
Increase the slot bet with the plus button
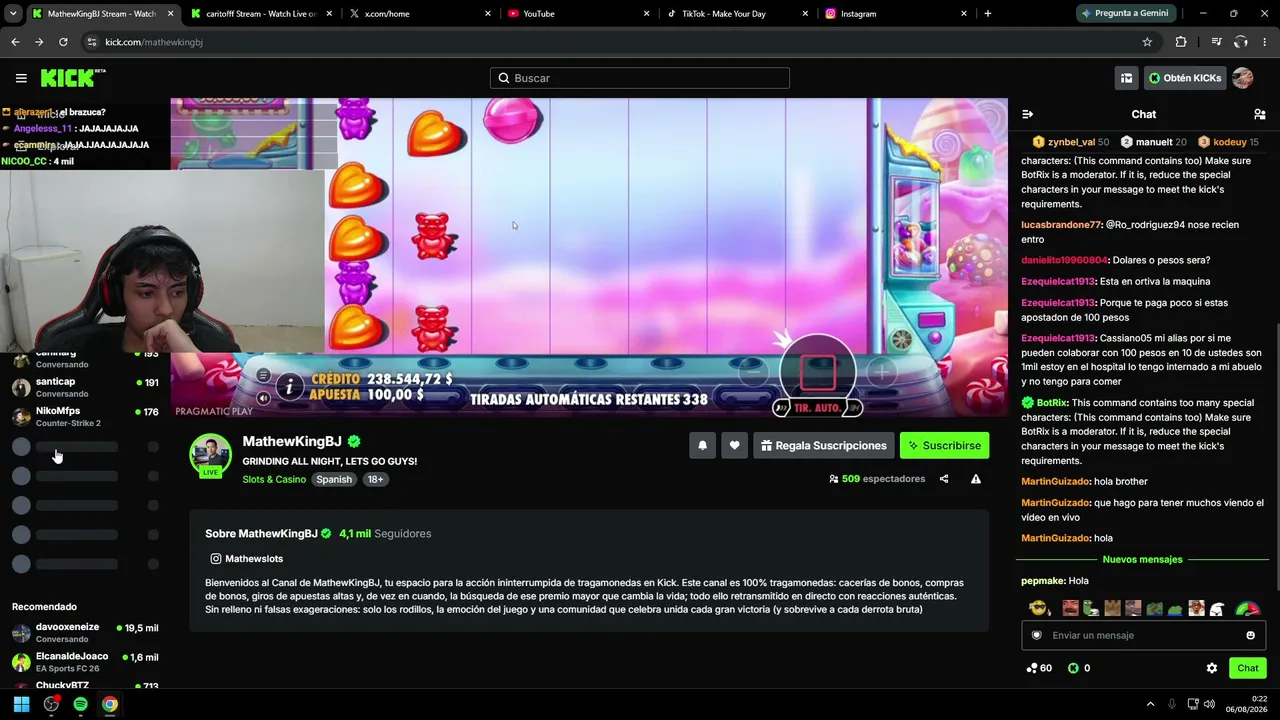[881, 372]
